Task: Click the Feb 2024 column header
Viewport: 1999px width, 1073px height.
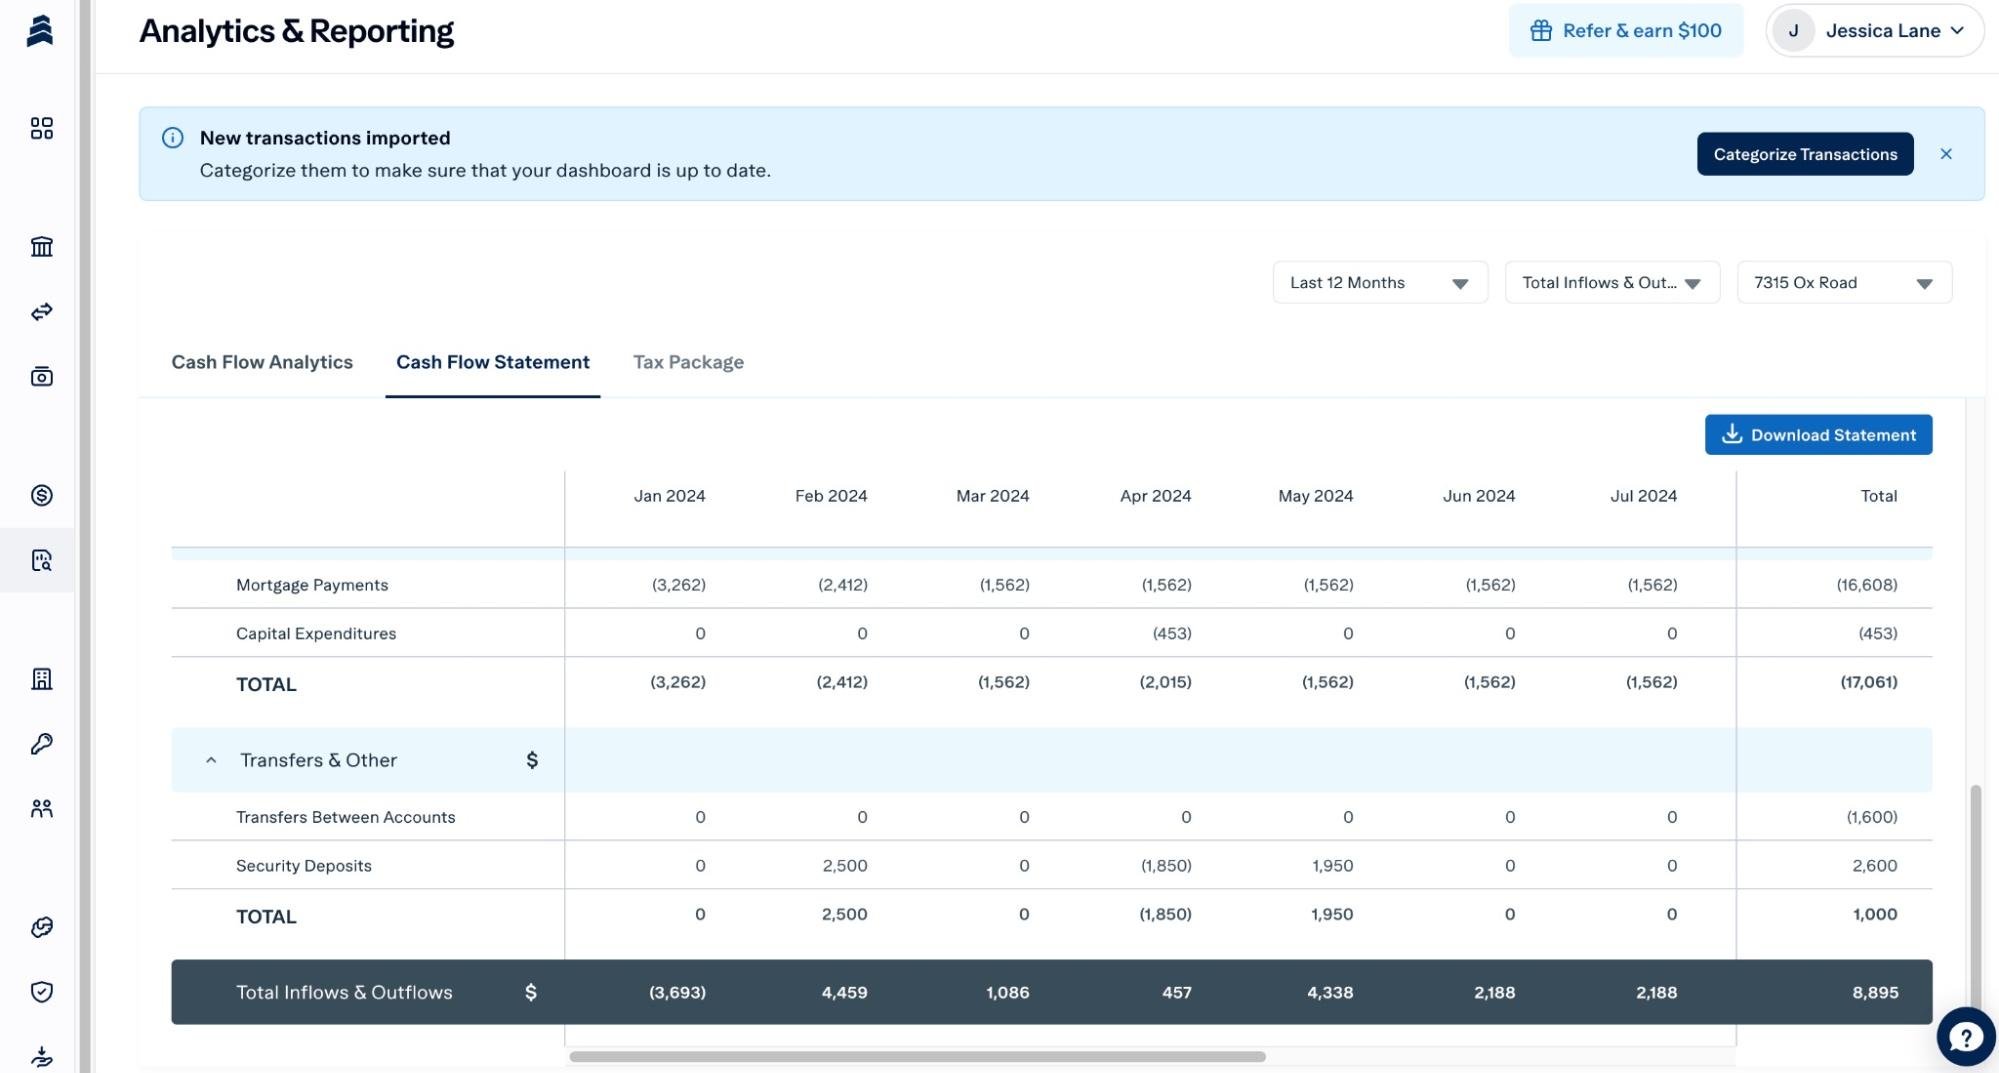Action: (x=831, y=496)
